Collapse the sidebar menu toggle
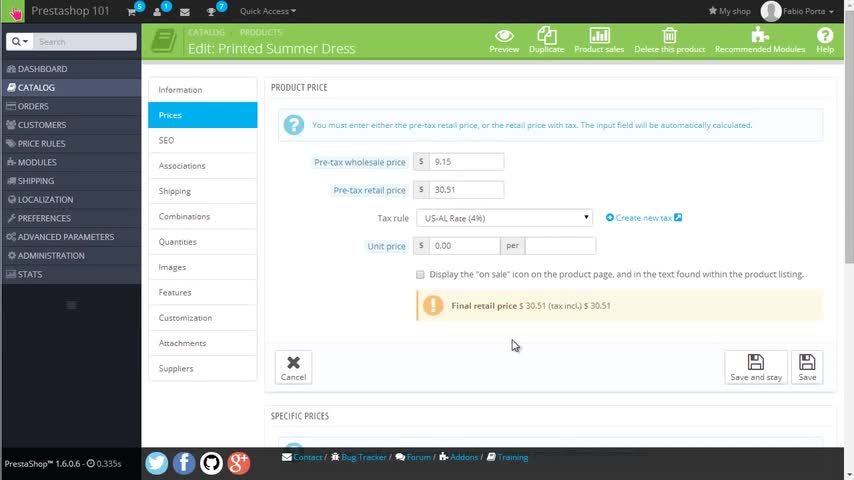This screenshot has width=854, height=480. (x=71, y=305)
